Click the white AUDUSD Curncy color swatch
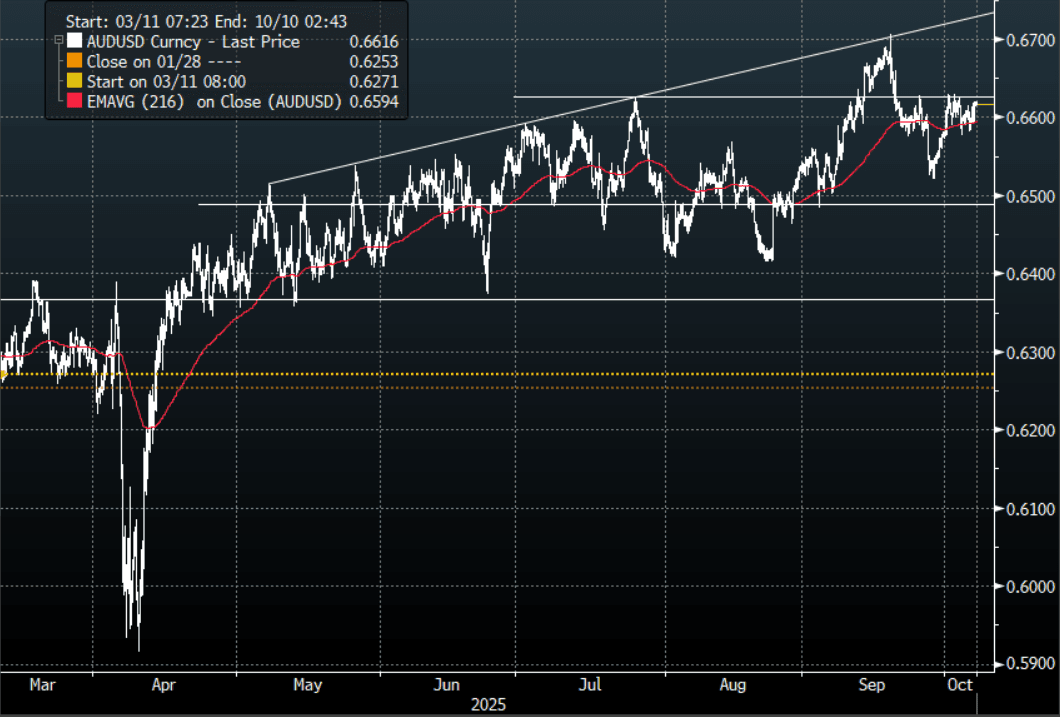 pyautogui.click(x=74, y=41)
